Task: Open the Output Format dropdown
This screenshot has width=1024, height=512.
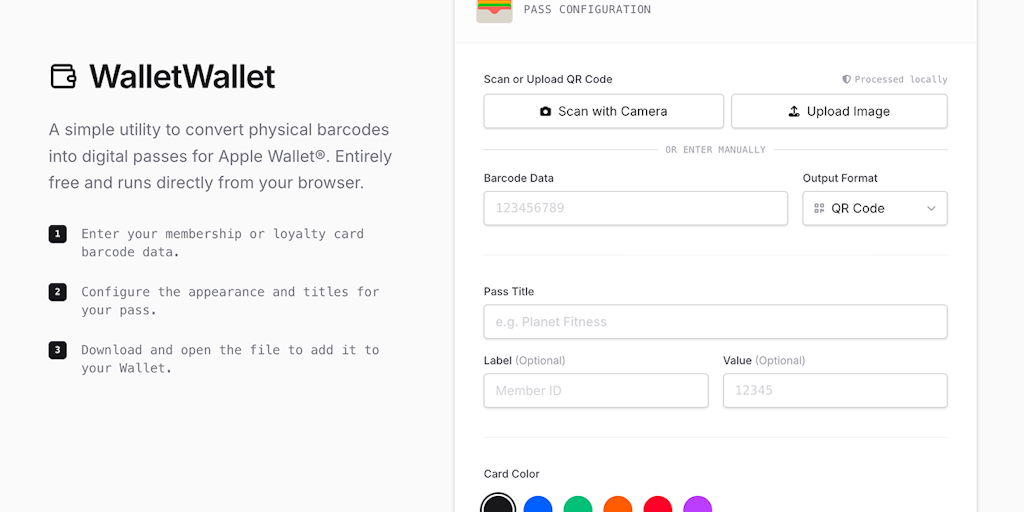Action: pos(874,208)
